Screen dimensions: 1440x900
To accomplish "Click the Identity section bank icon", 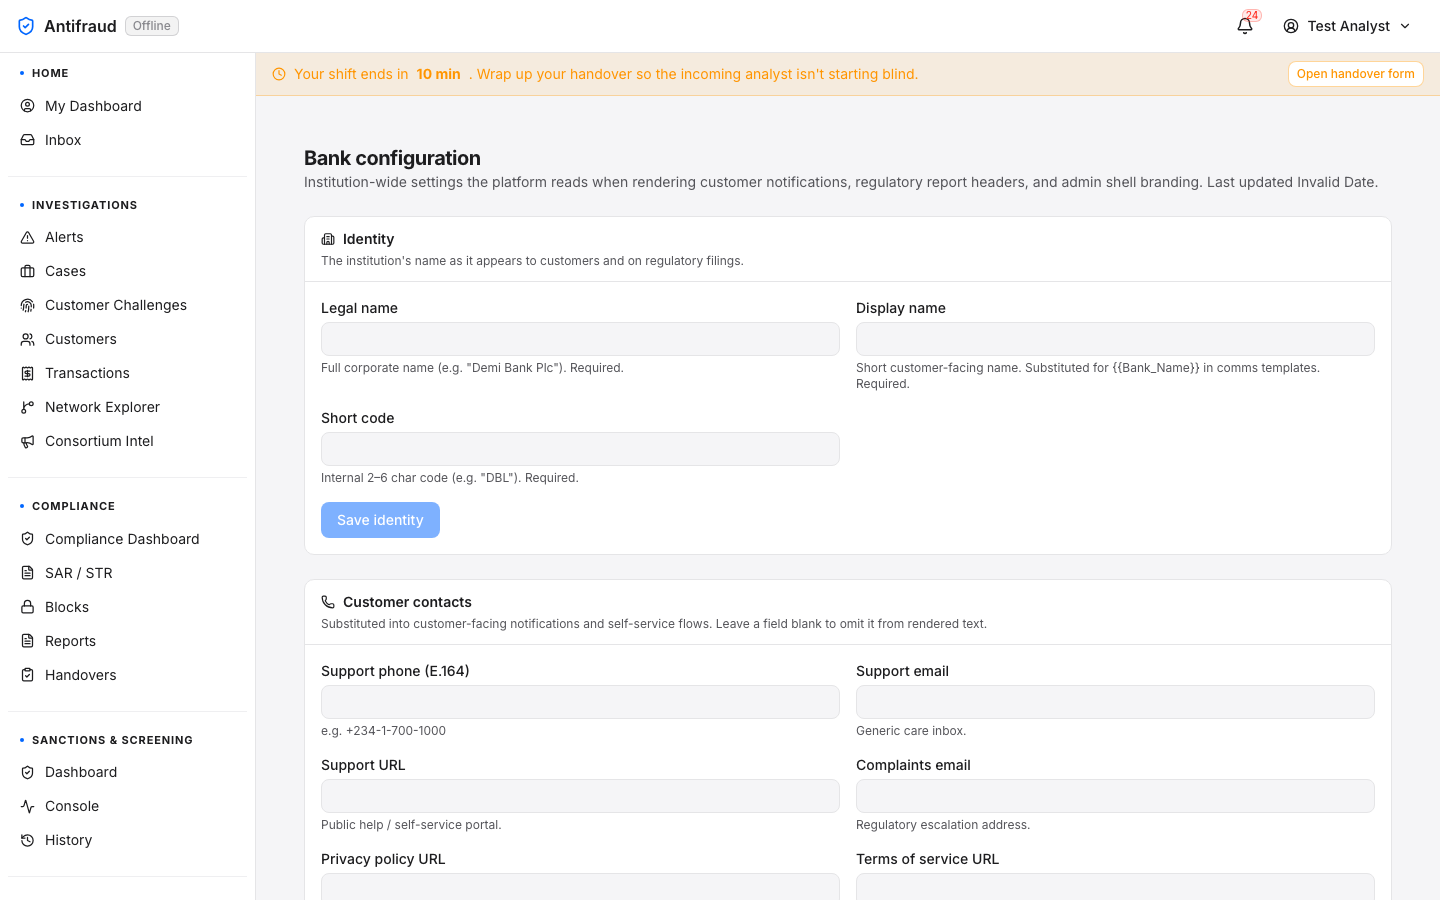I will click(x=328, y=239).
